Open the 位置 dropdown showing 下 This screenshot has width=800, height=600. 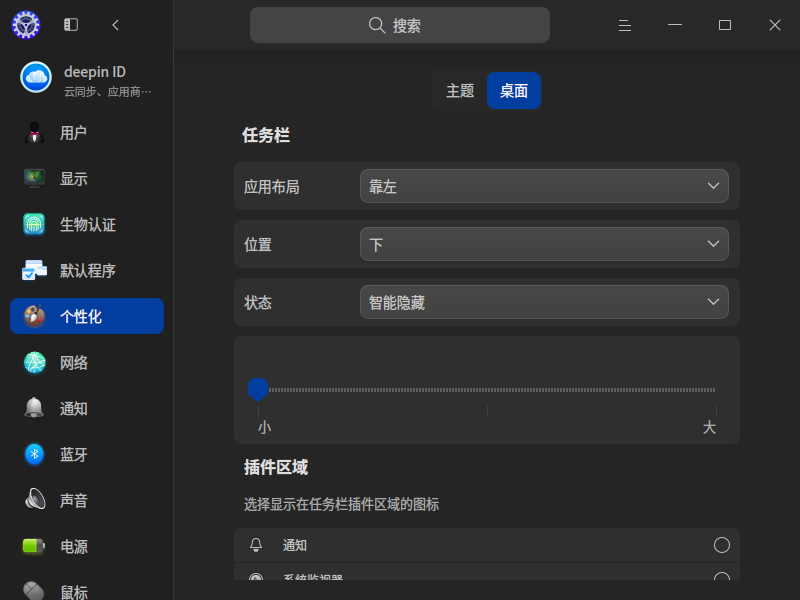pyautogui.click(x=544, y=244)
